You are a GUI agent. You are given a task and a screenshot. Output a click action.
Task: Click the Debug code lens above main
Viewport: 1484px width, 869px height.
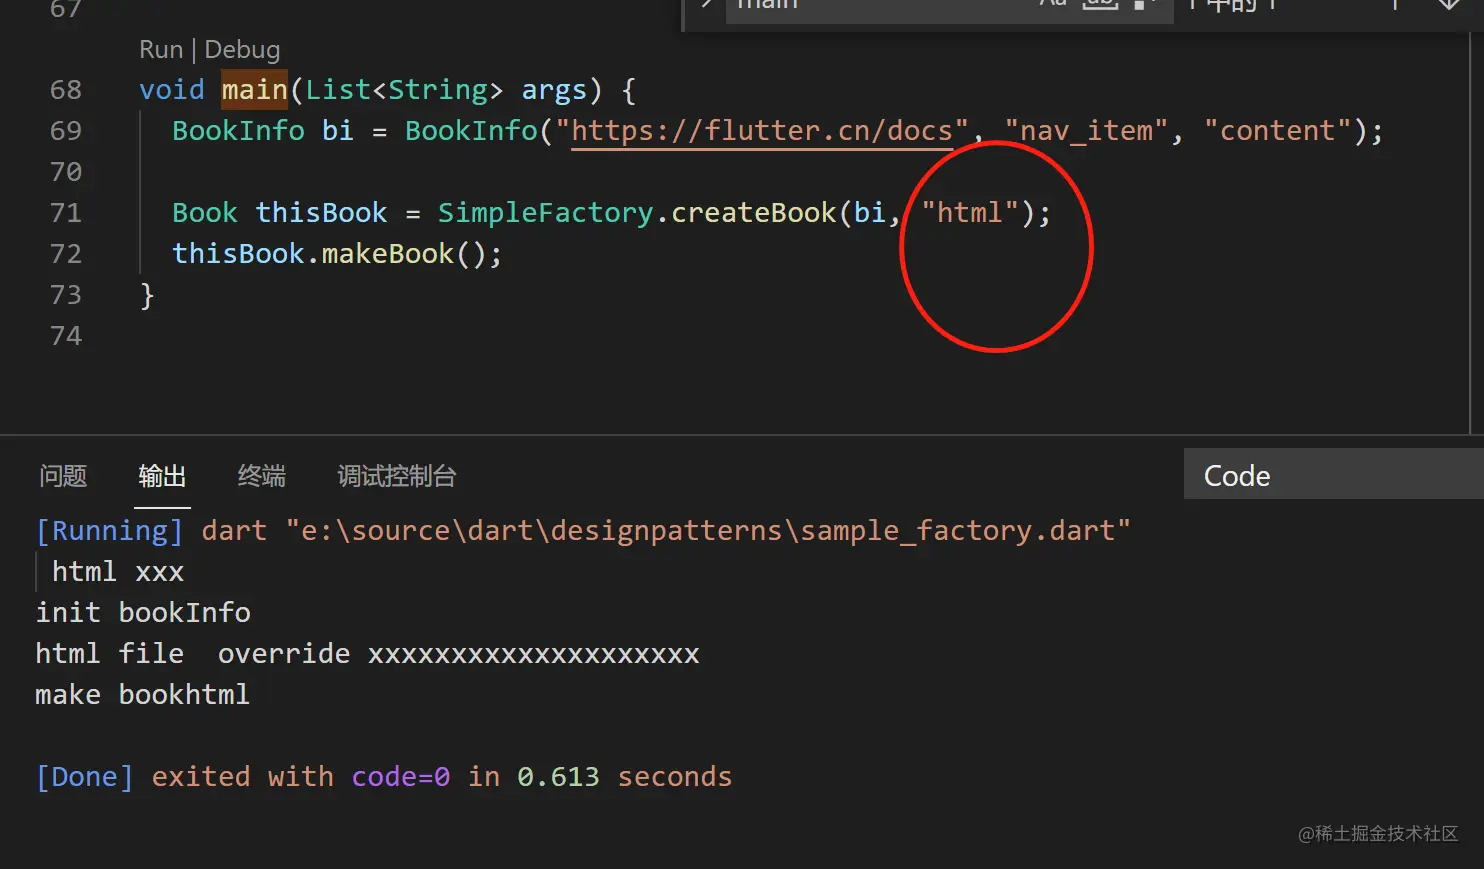[x=242, y=49]
